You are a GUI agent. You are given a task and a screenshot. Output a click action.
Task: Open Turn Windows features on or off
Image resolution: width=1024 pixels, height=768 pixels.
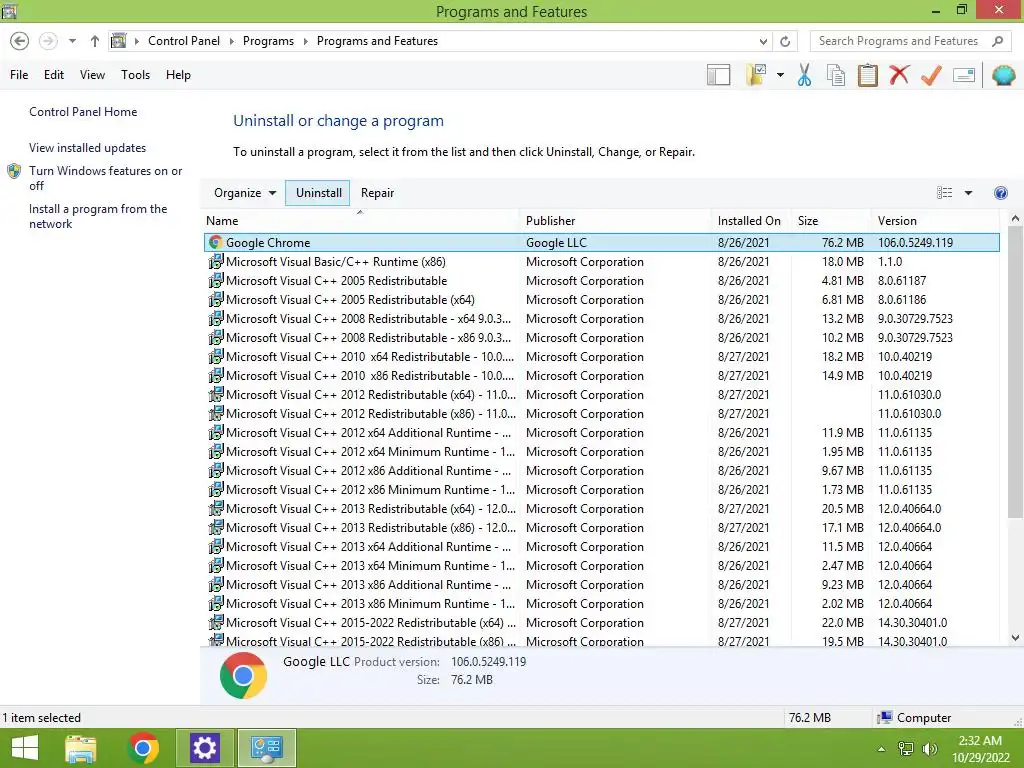coord(105,178)
